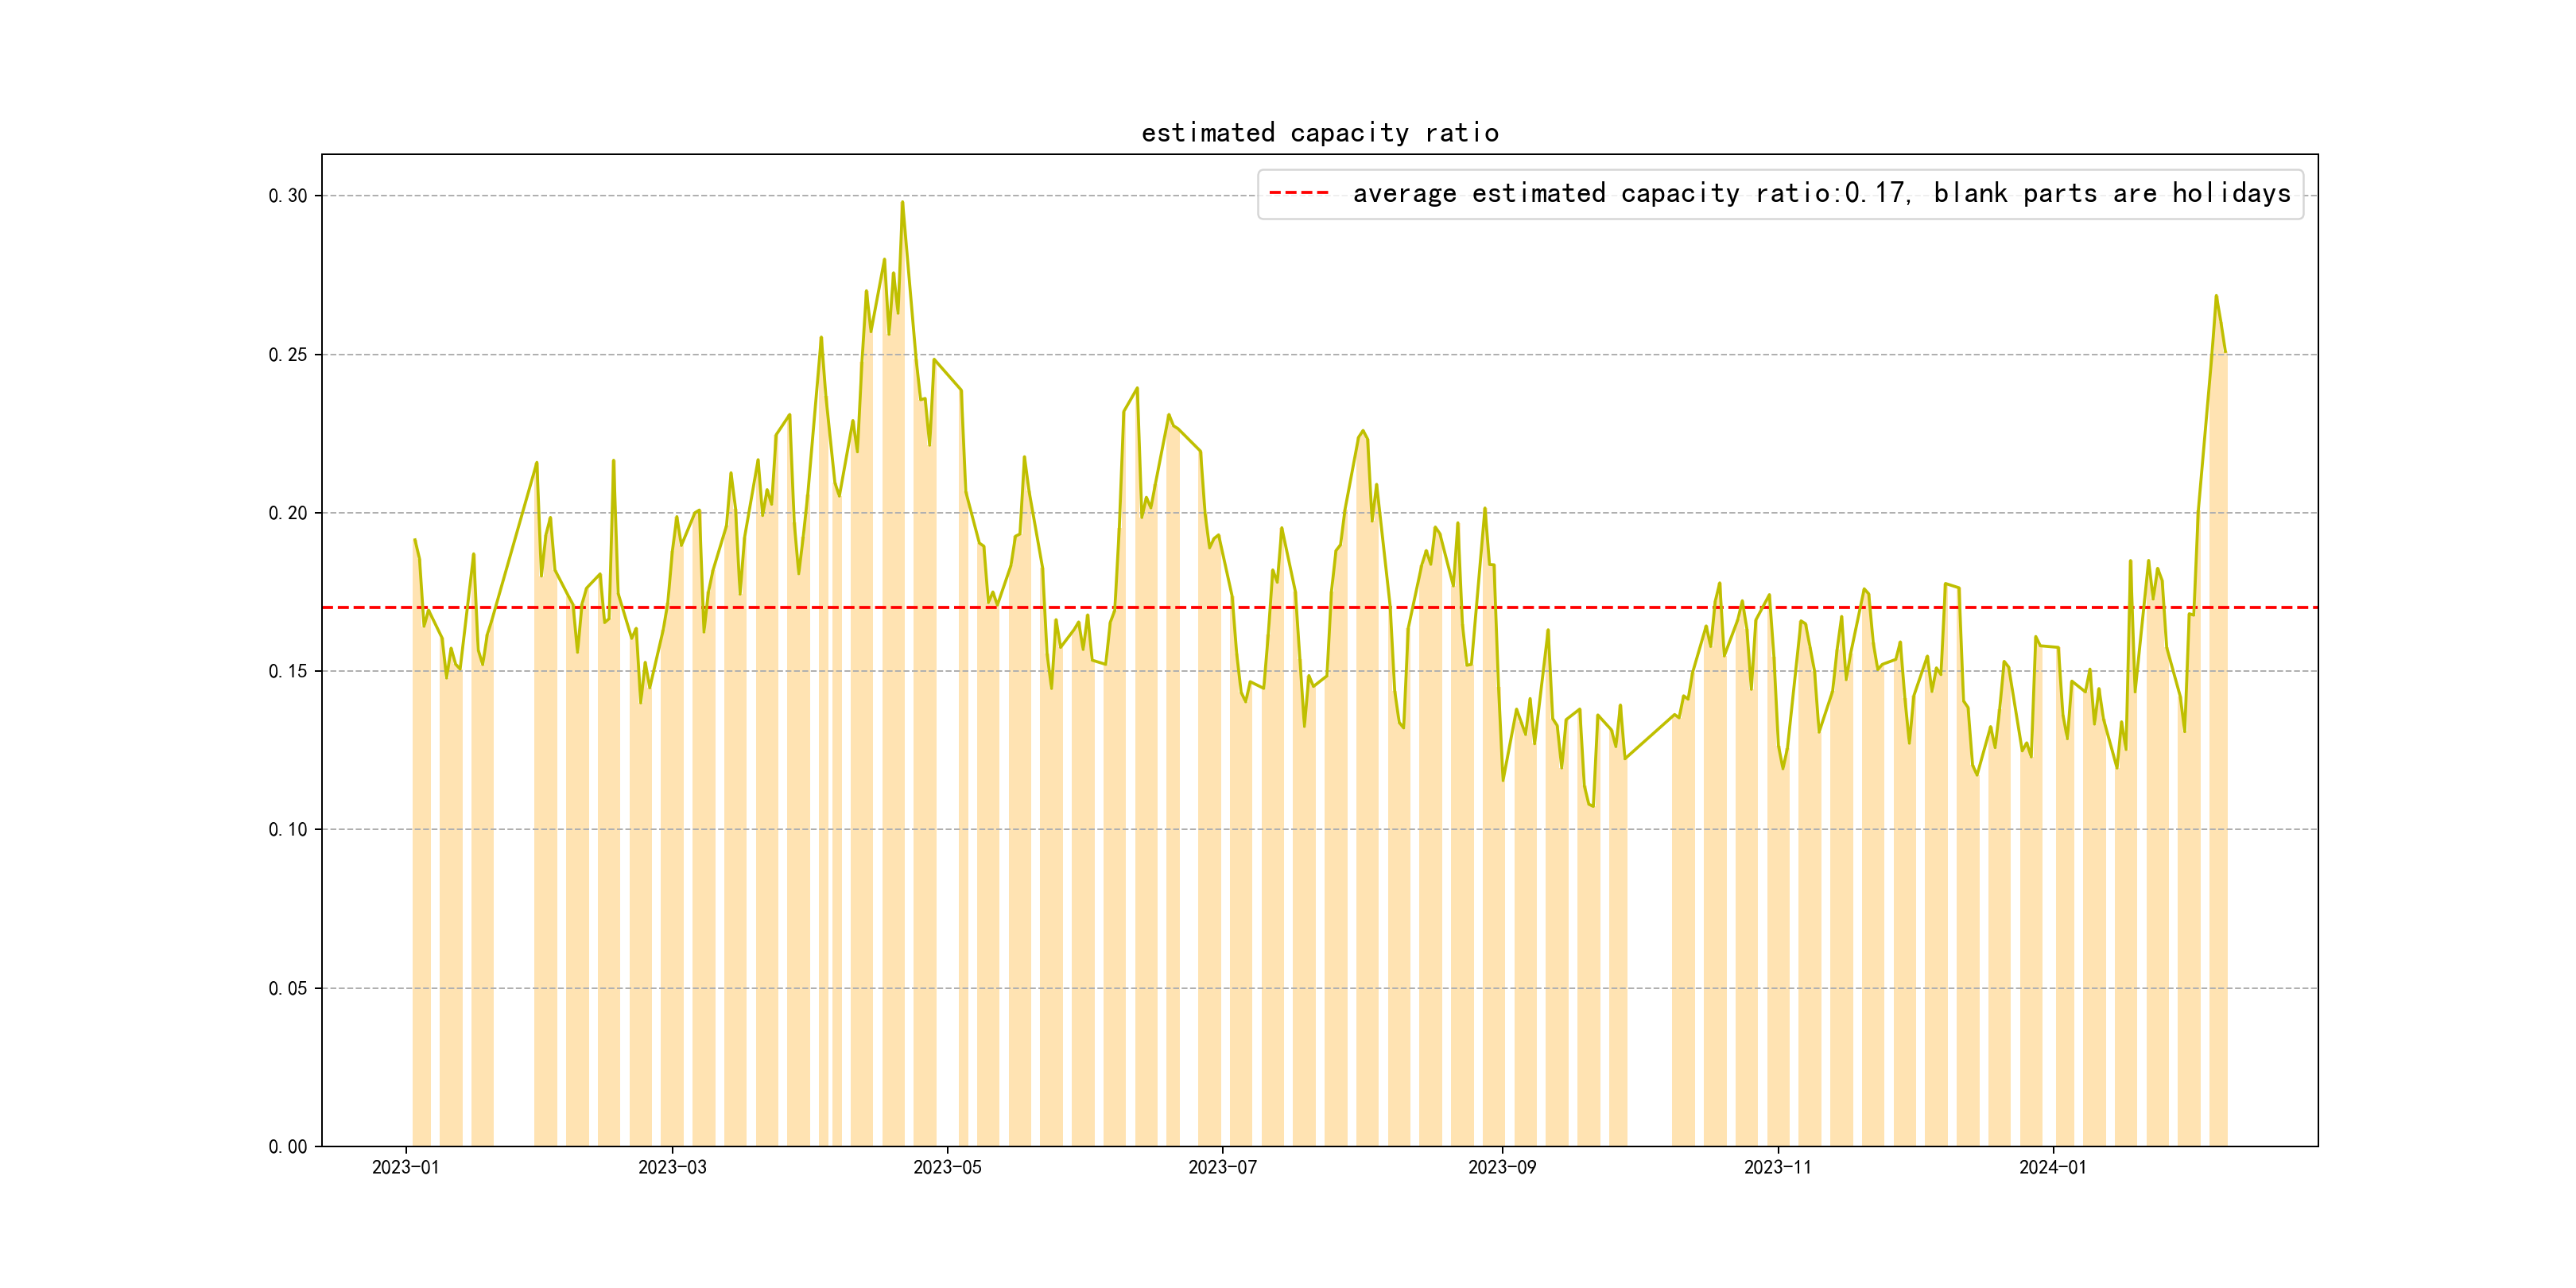Click the 2023-09 x-axis date label
The image size is (2576, 1288).
coord(1501,1167)
